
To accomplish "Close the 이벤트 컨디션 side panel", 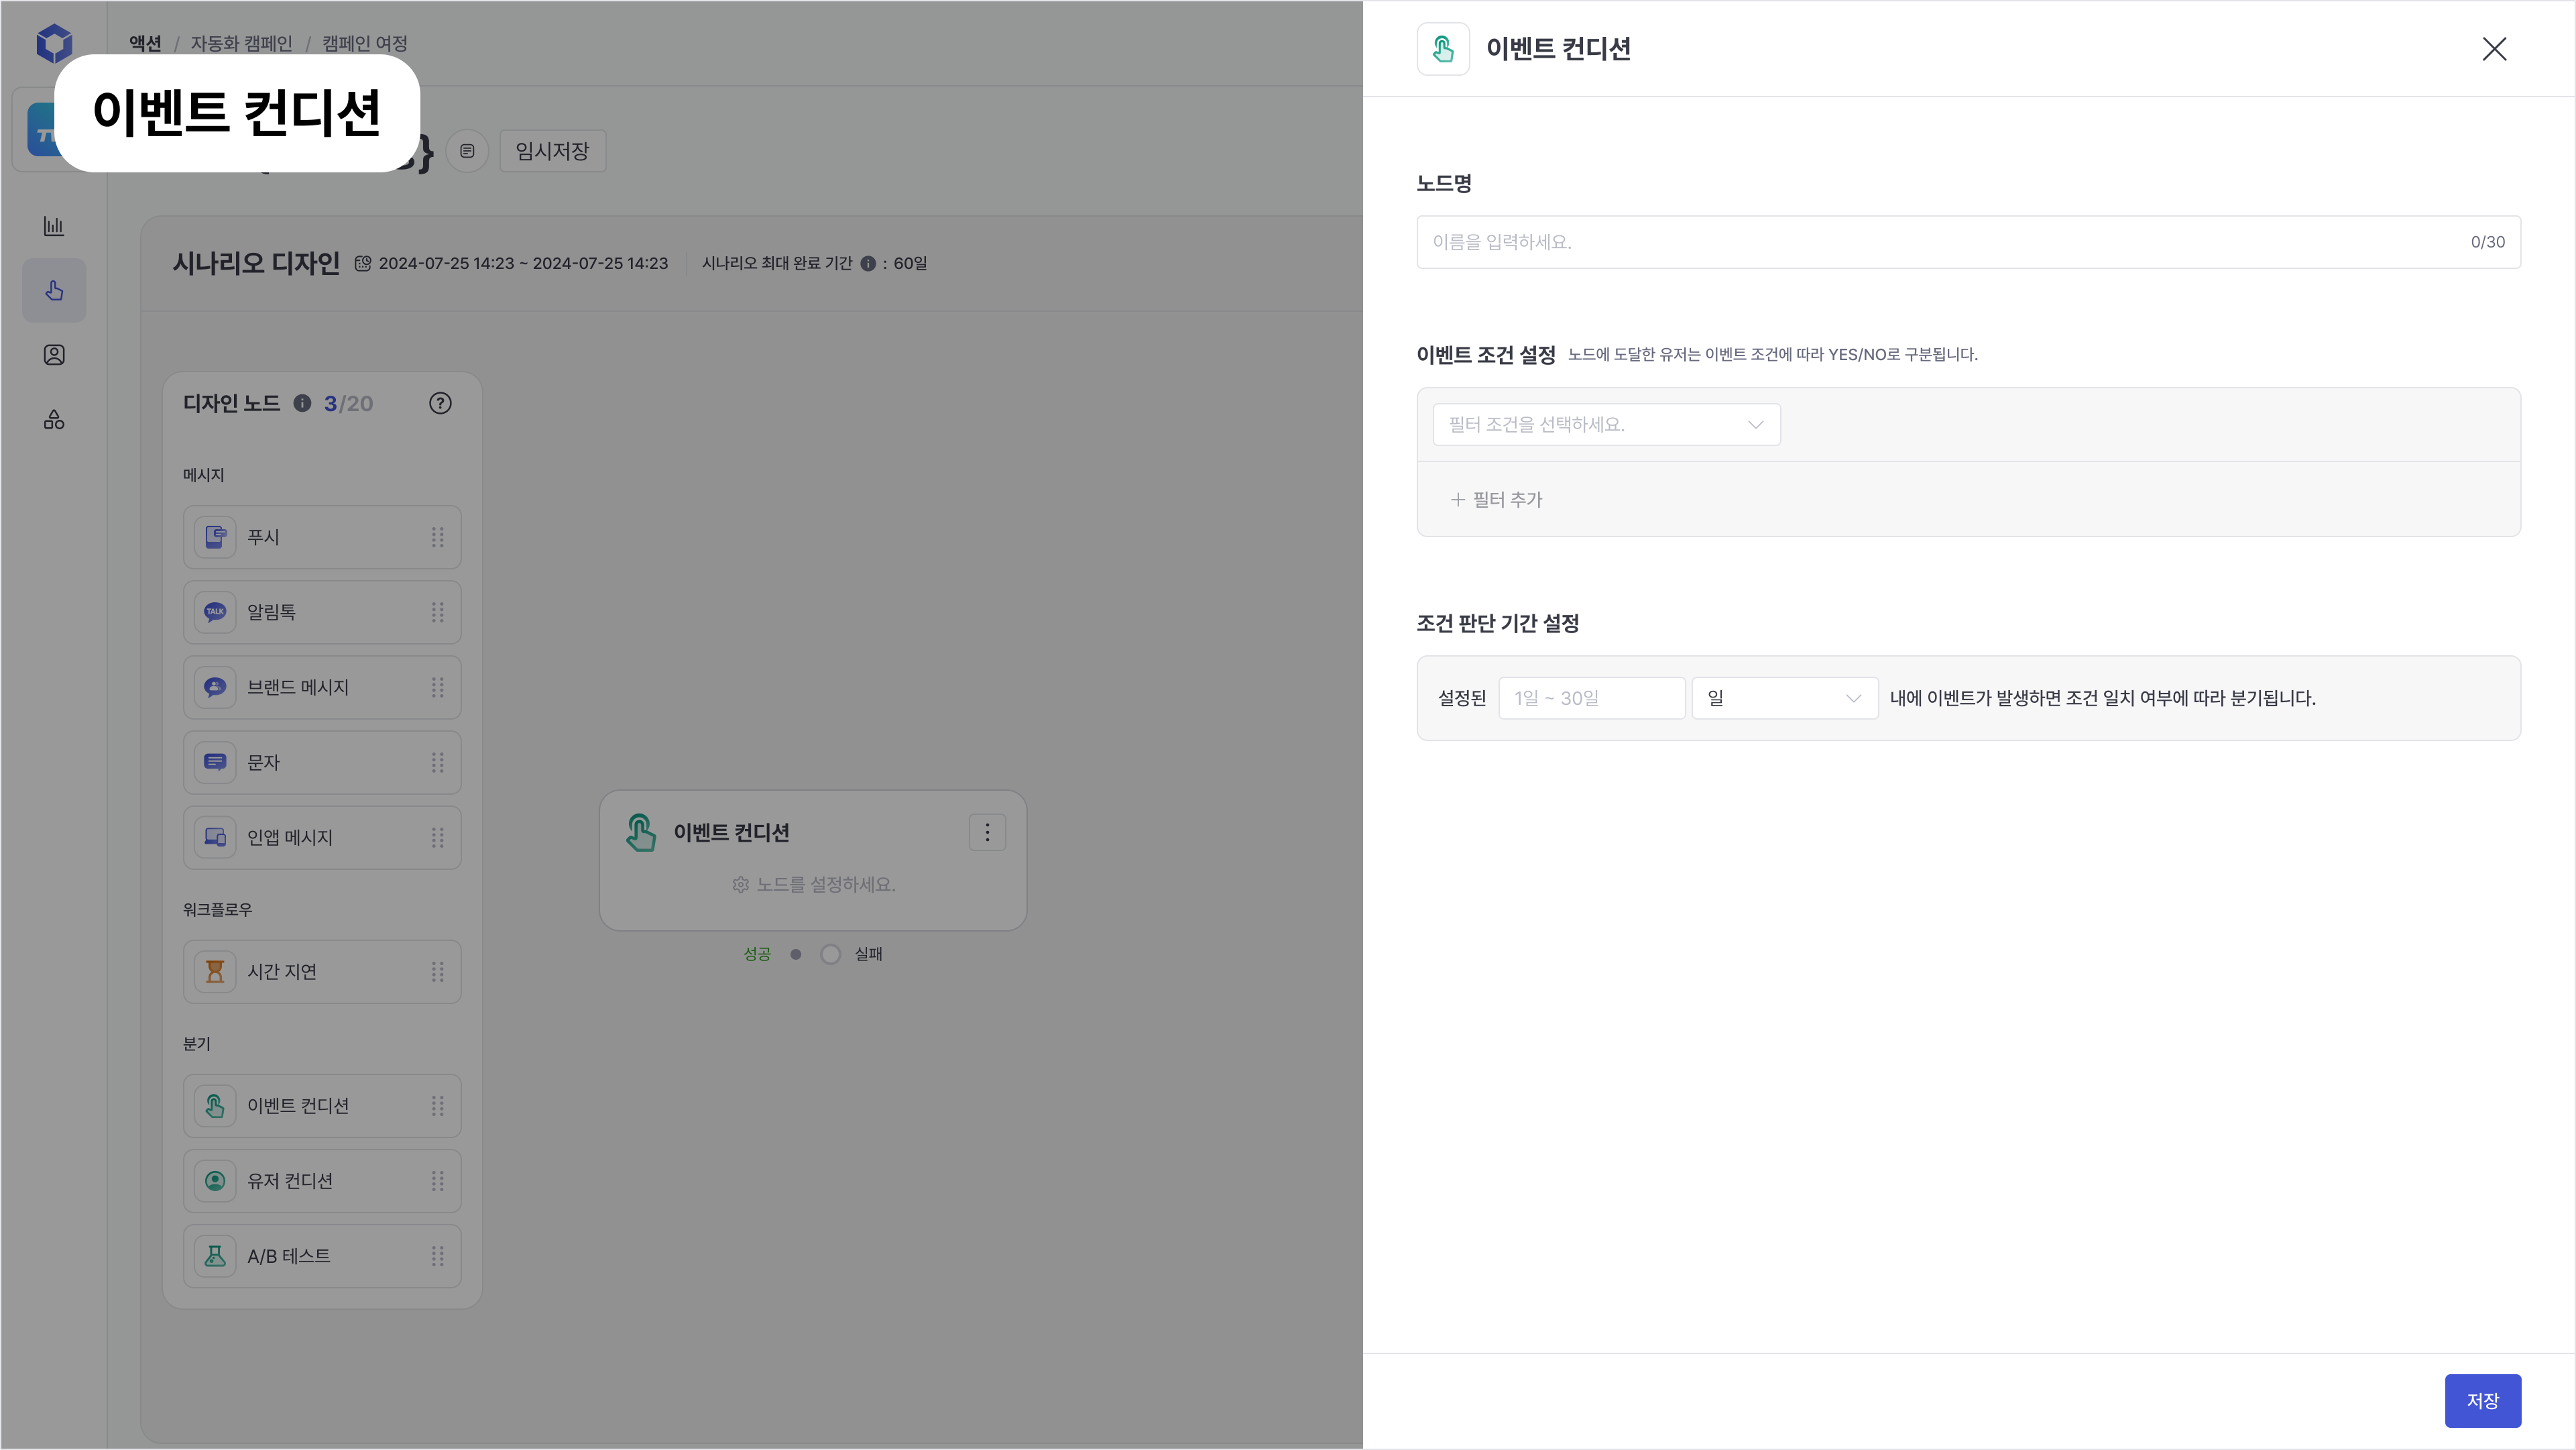I will click(2494, 49).
